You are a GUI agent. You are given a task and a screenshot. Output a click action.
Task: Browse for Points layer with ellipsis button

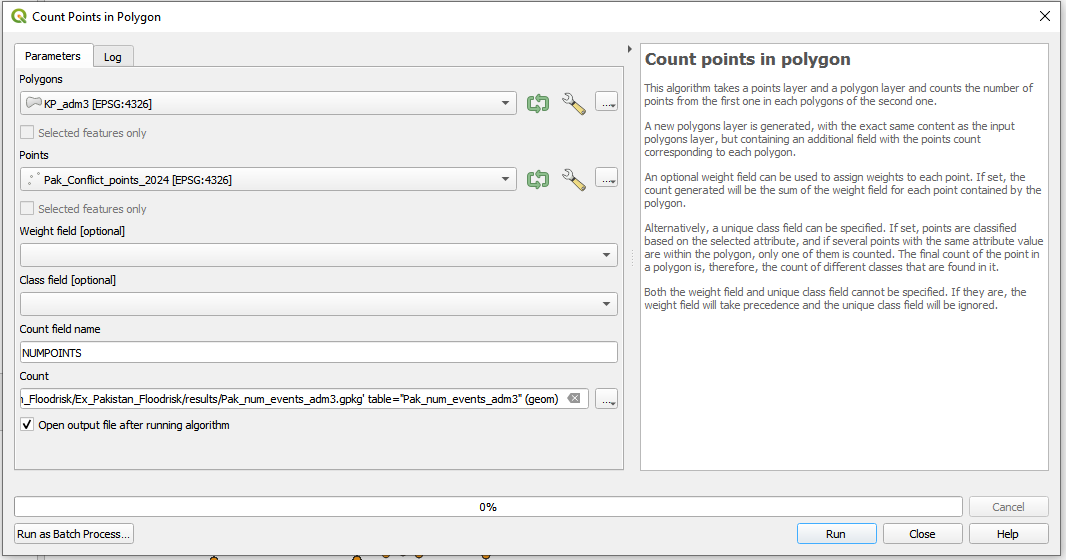pos(606,178)
